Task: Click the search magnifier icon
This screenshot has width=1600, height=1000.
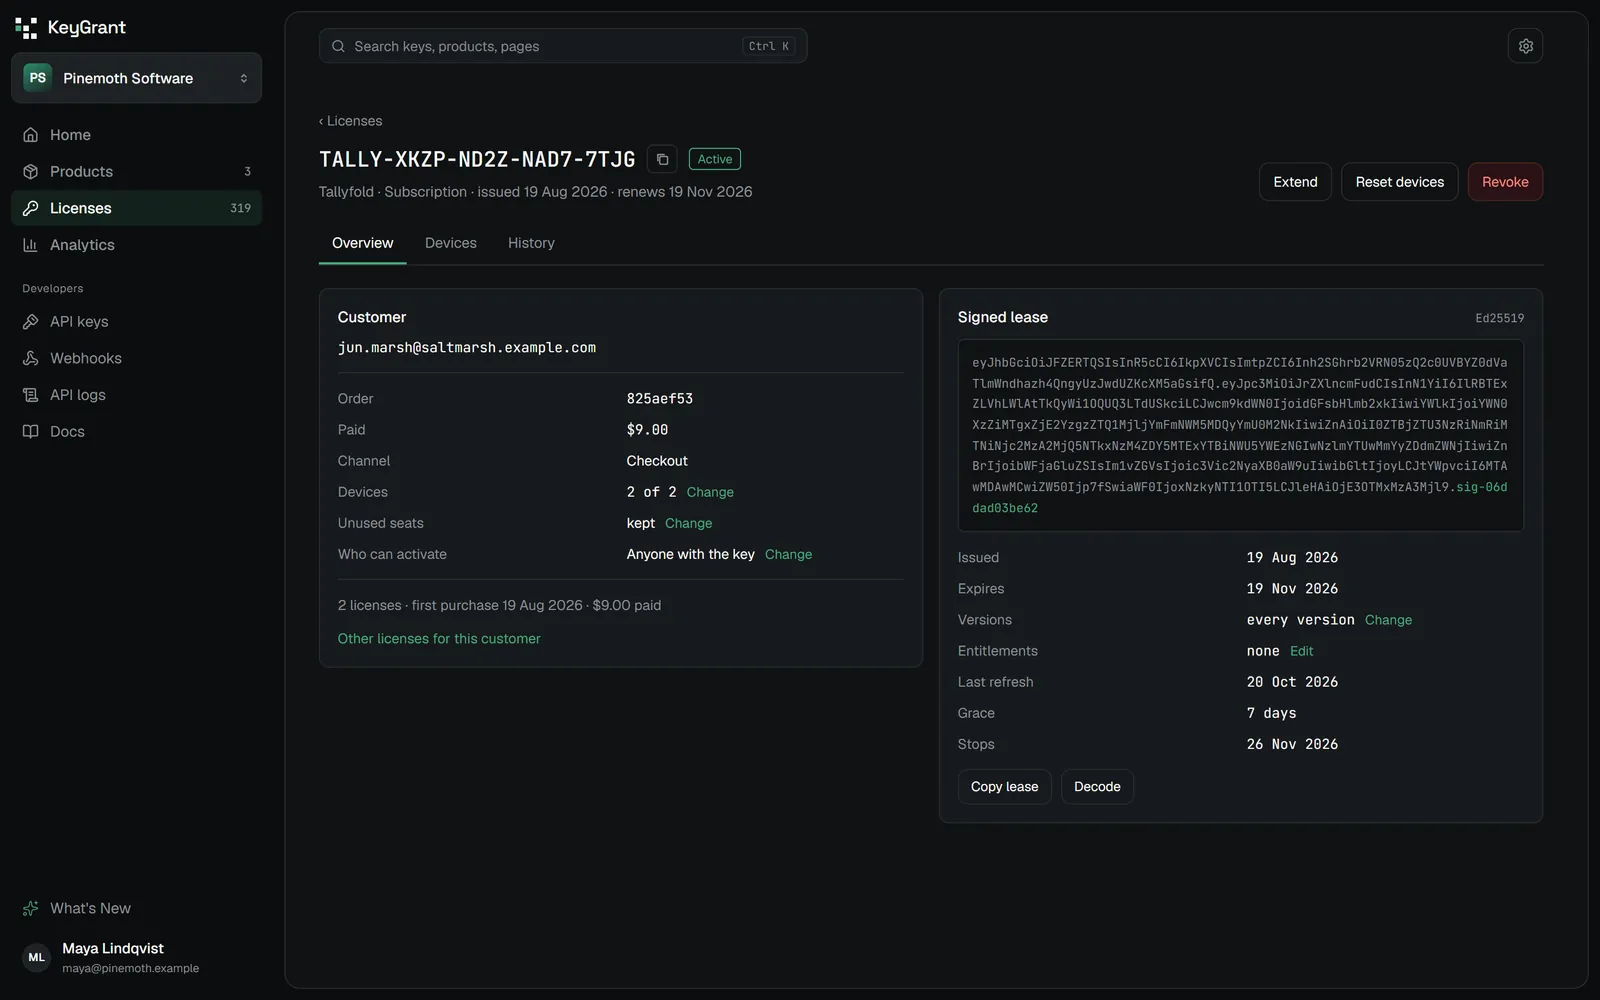Action: (338, 46)
